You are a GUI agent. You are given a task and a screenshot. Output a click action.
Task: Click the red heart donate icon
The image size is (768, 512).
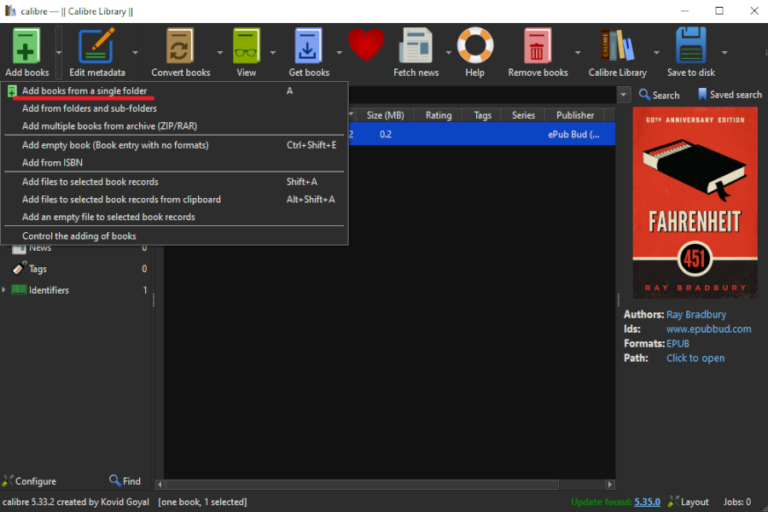[366, 46]
